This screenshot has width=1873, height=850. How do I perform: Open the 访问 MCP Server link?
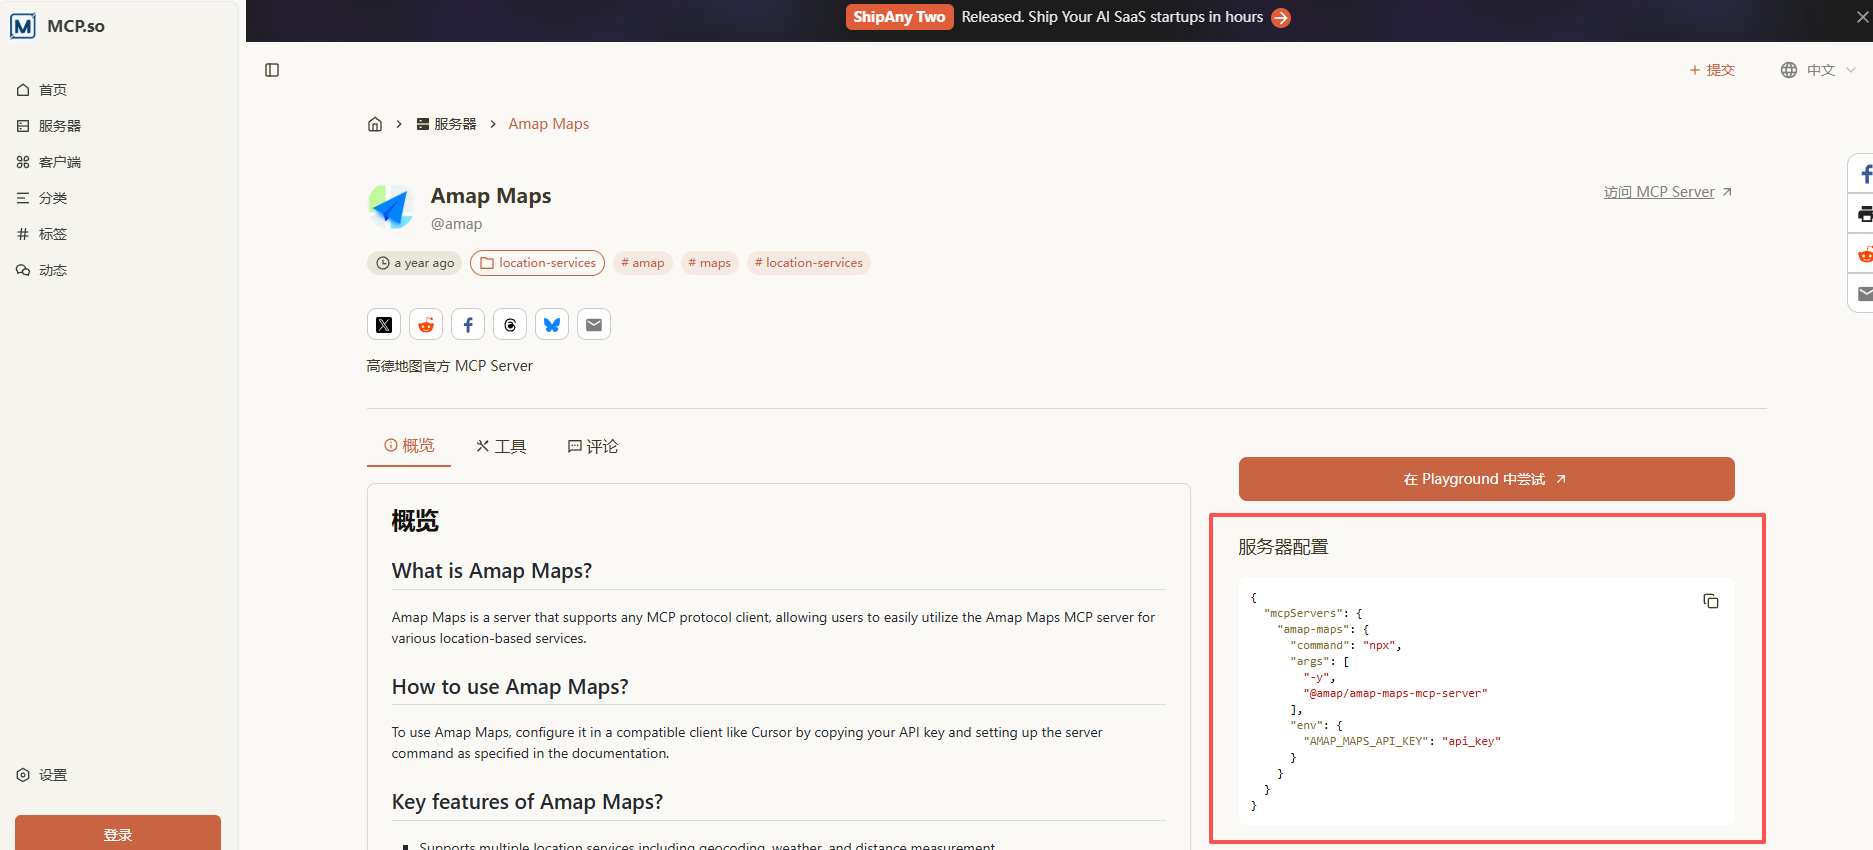[x=1668, y=192]
